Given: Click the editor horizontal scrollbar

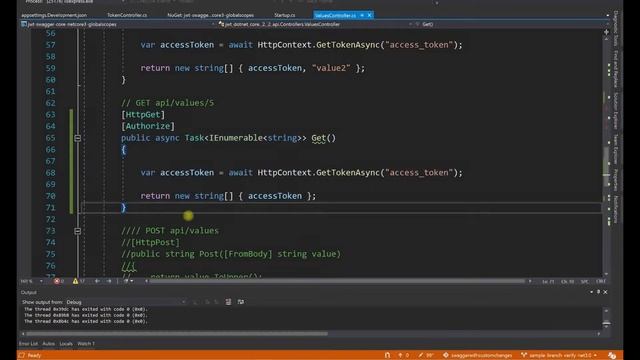Looking at the screenshot, I should pos(337,281).
